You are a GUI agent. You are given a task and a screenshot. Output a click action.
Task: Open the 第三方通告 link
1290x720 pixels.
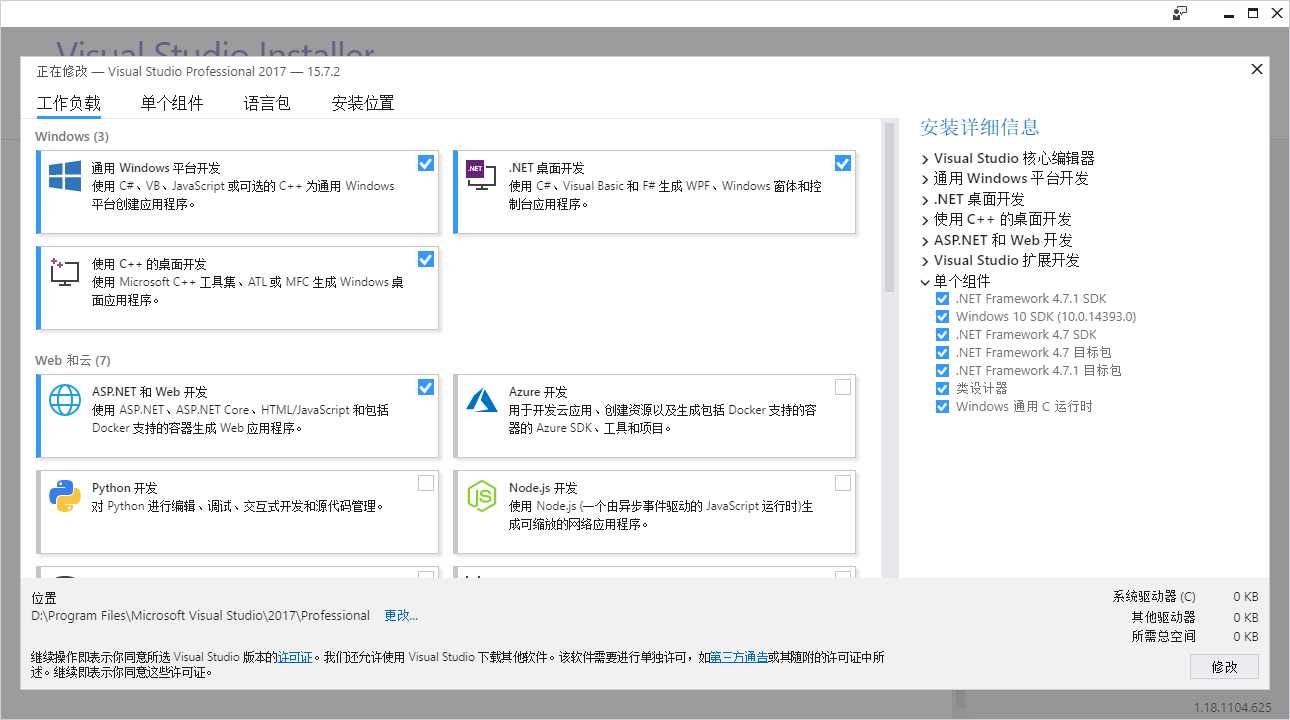[x=739, y=658]
